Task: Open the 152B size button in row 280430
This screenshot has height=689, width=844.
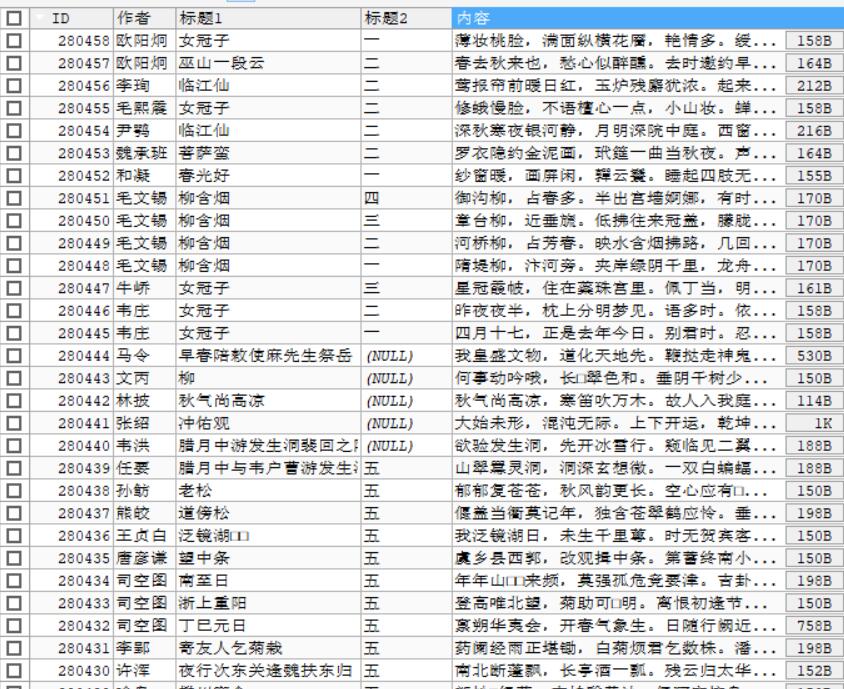Action: click(813, 671)
